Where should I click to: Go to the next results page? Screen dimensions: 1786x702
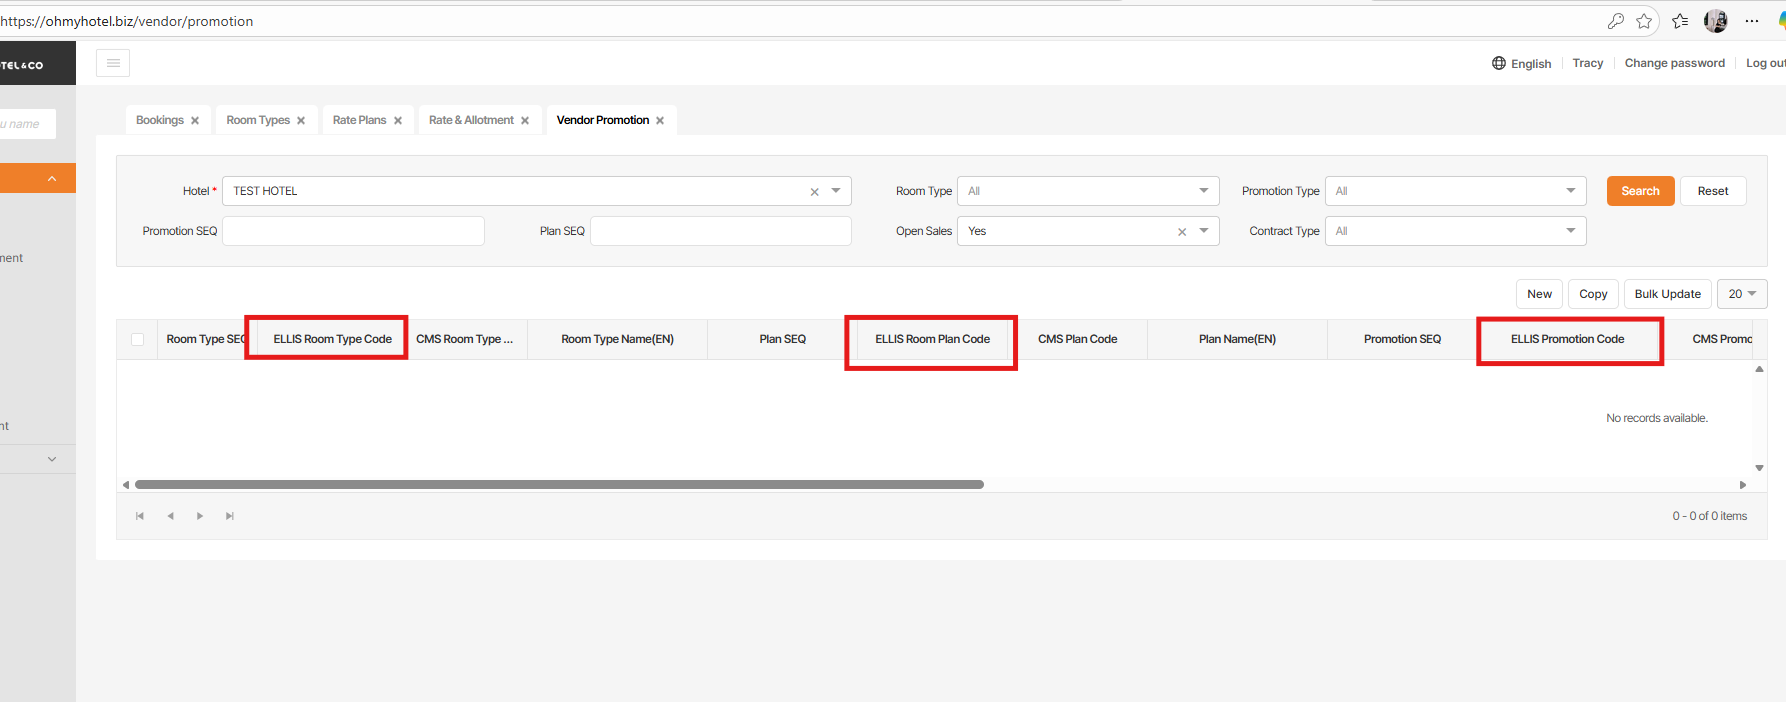click(200, 516)
